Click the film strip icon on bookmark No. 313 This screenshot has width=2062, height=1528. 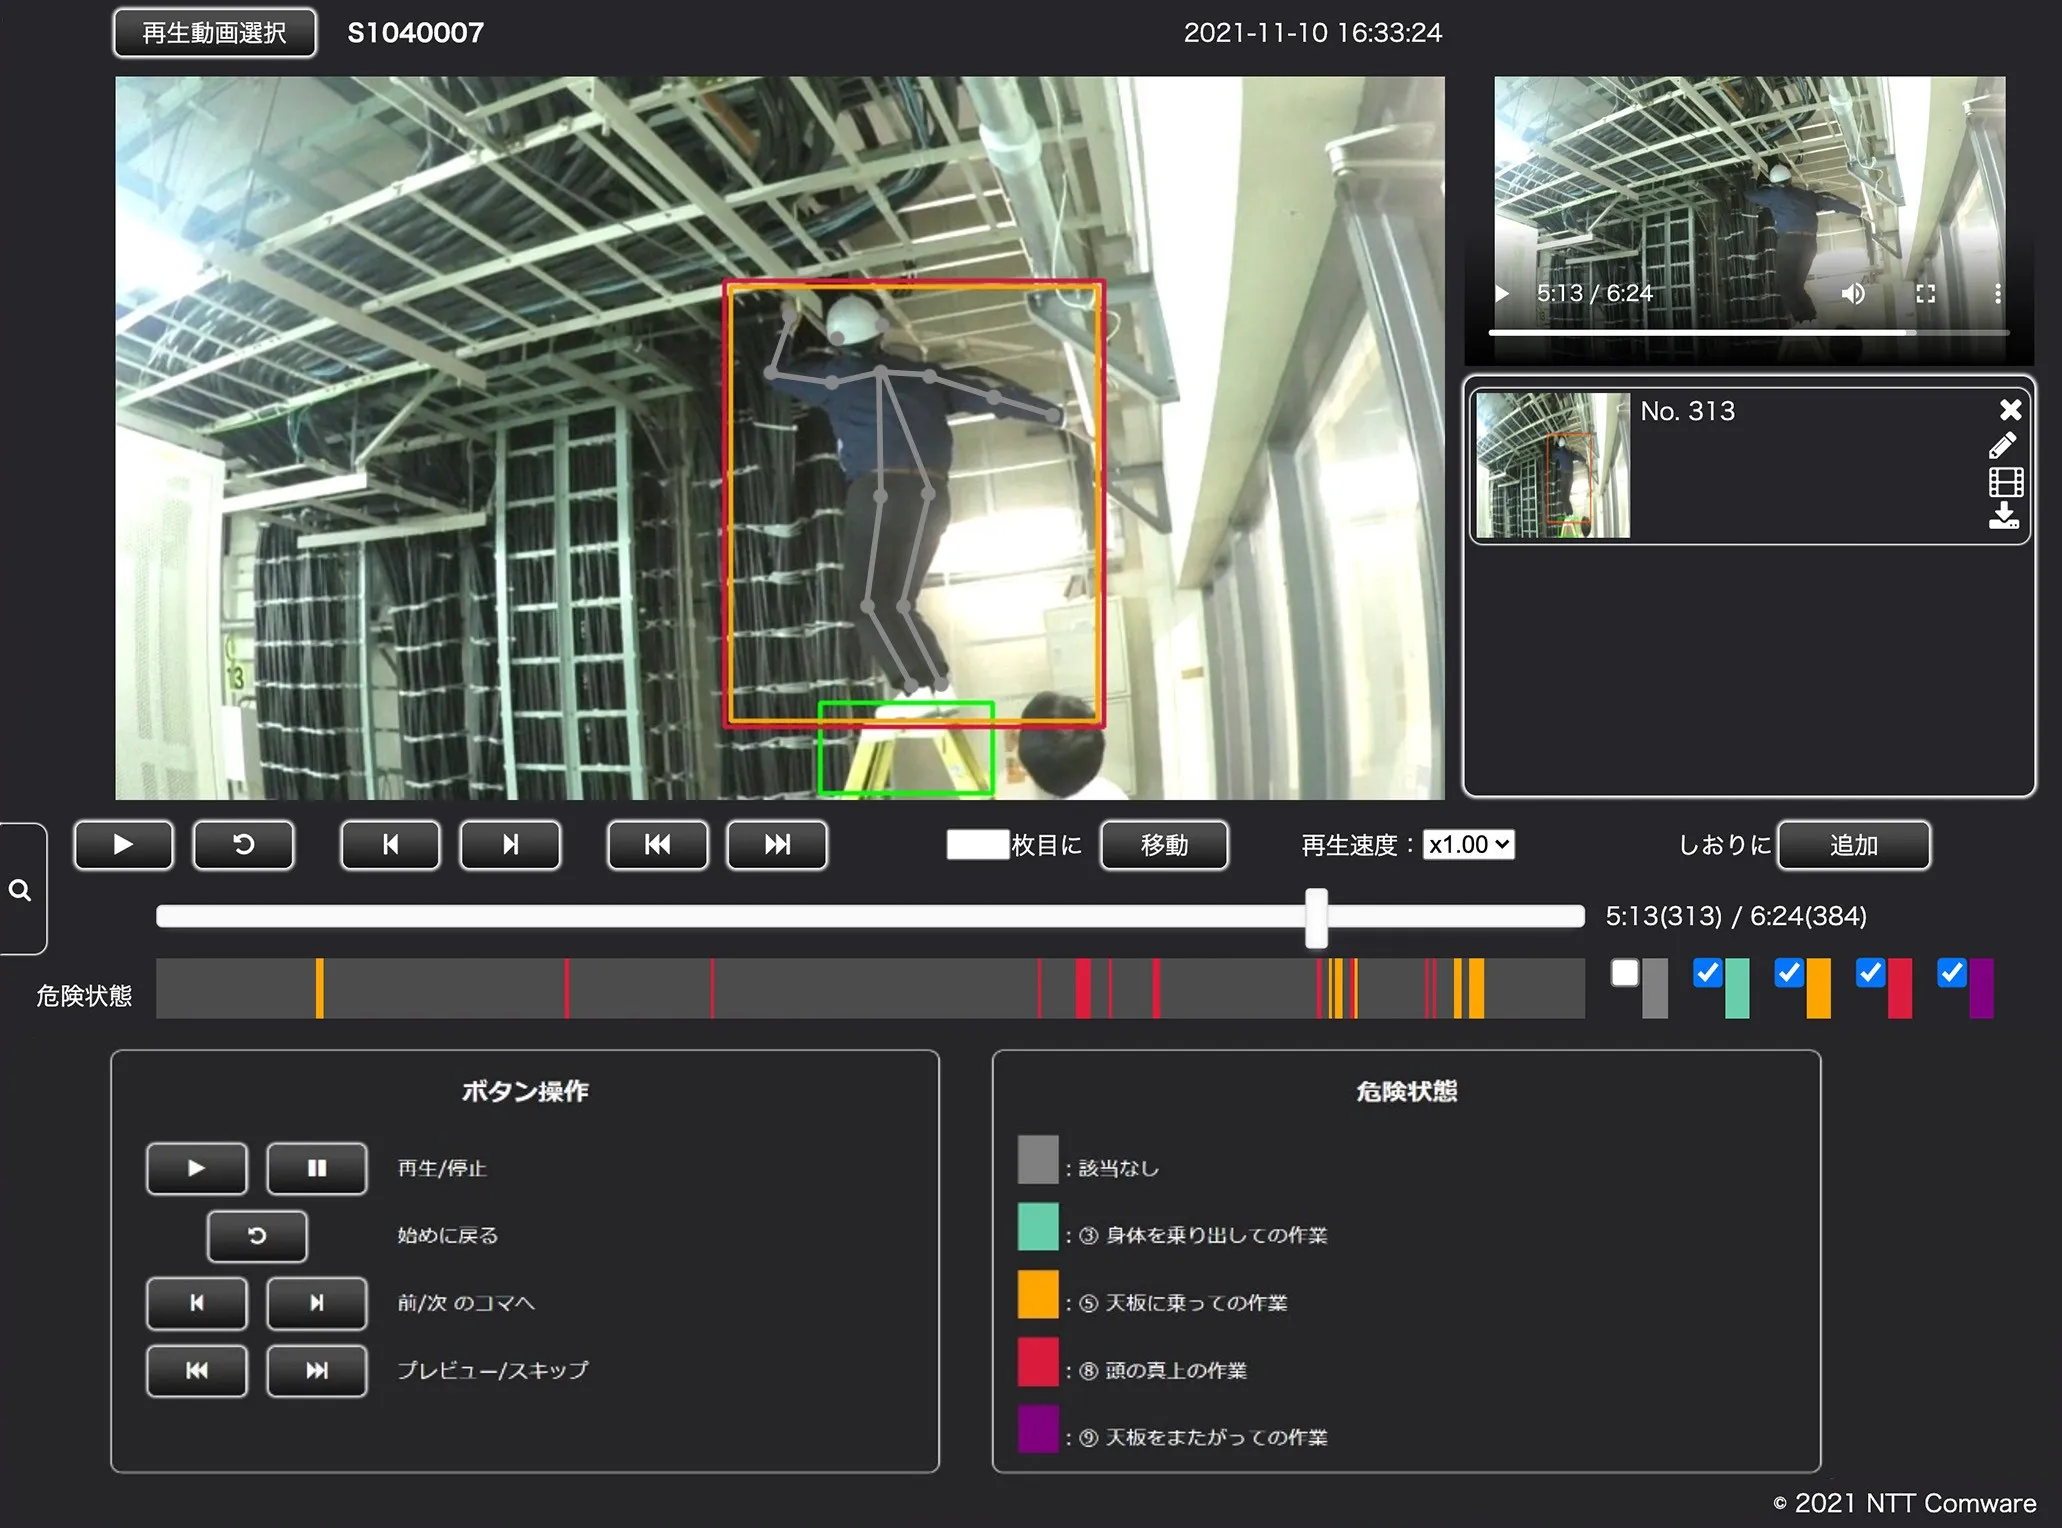click(2005, 482)
